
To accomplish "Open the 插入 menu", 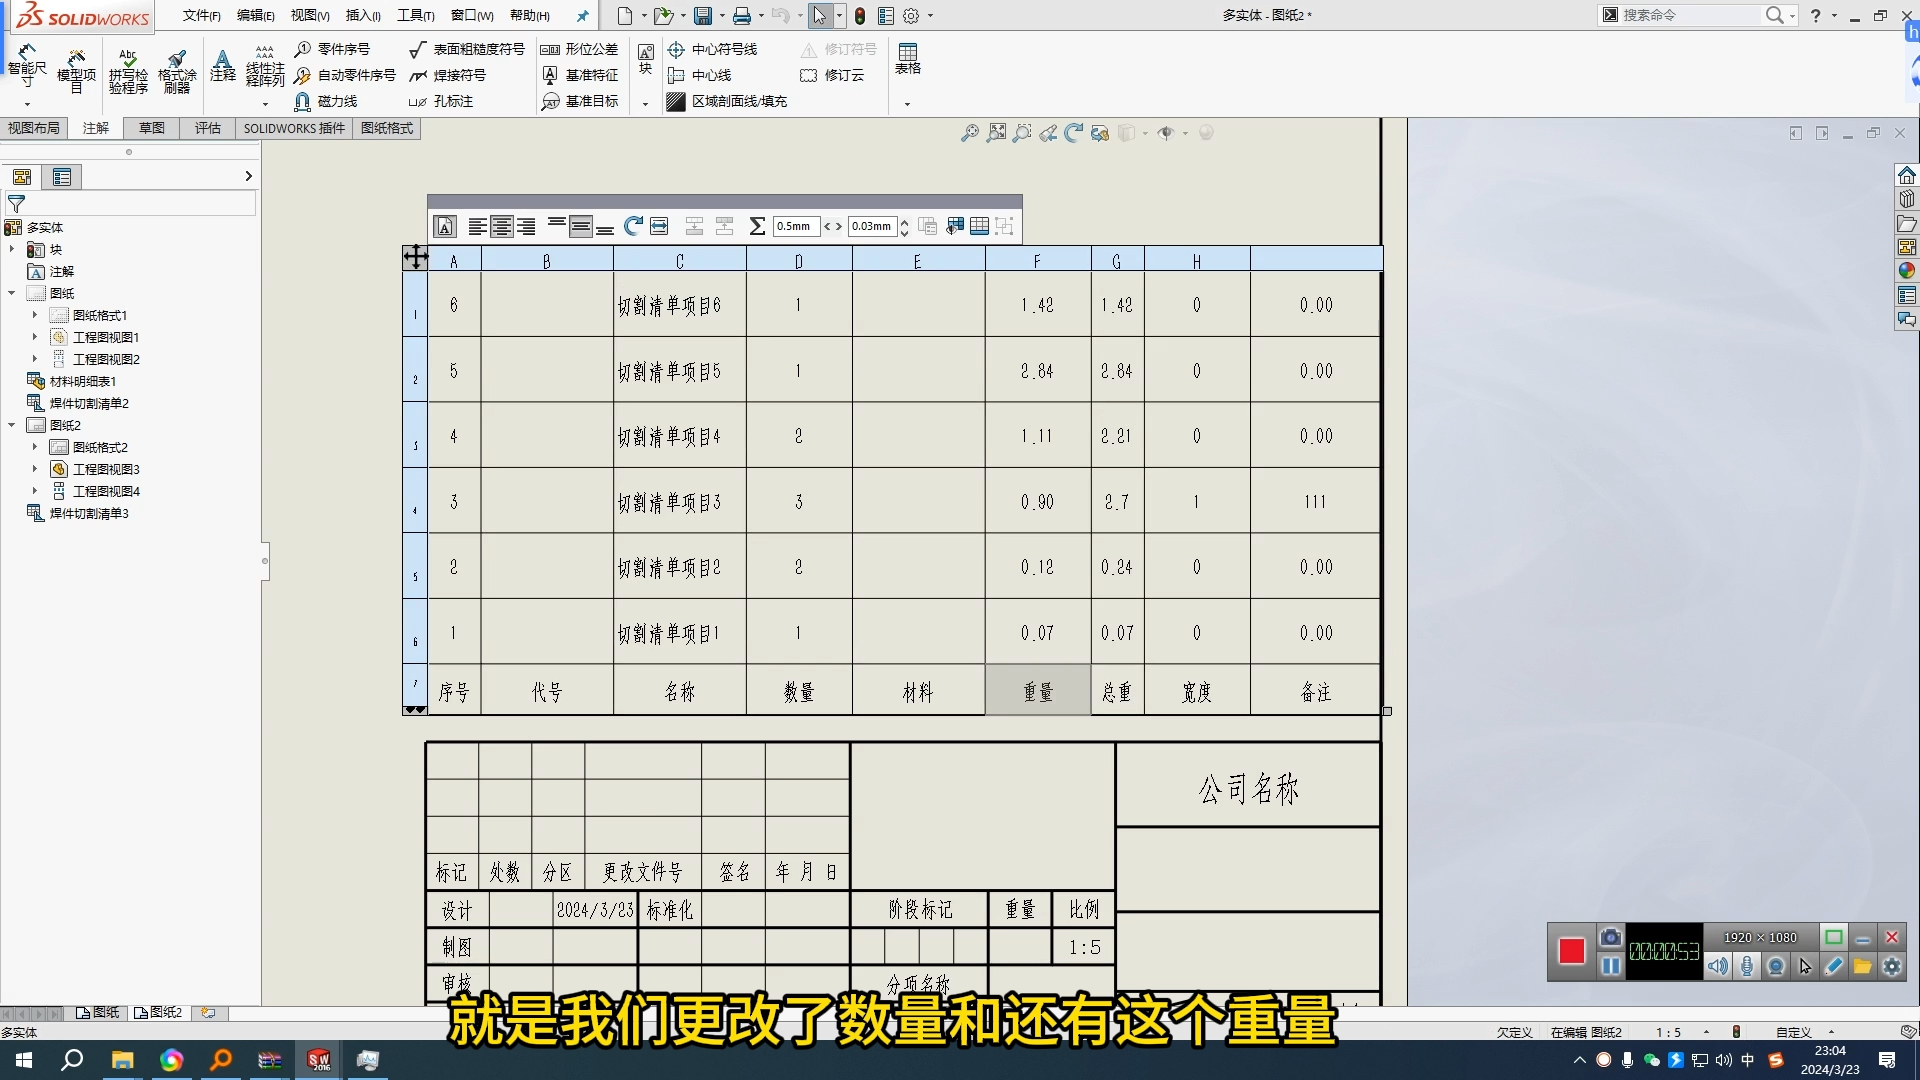I will click(x=362, y=15).
